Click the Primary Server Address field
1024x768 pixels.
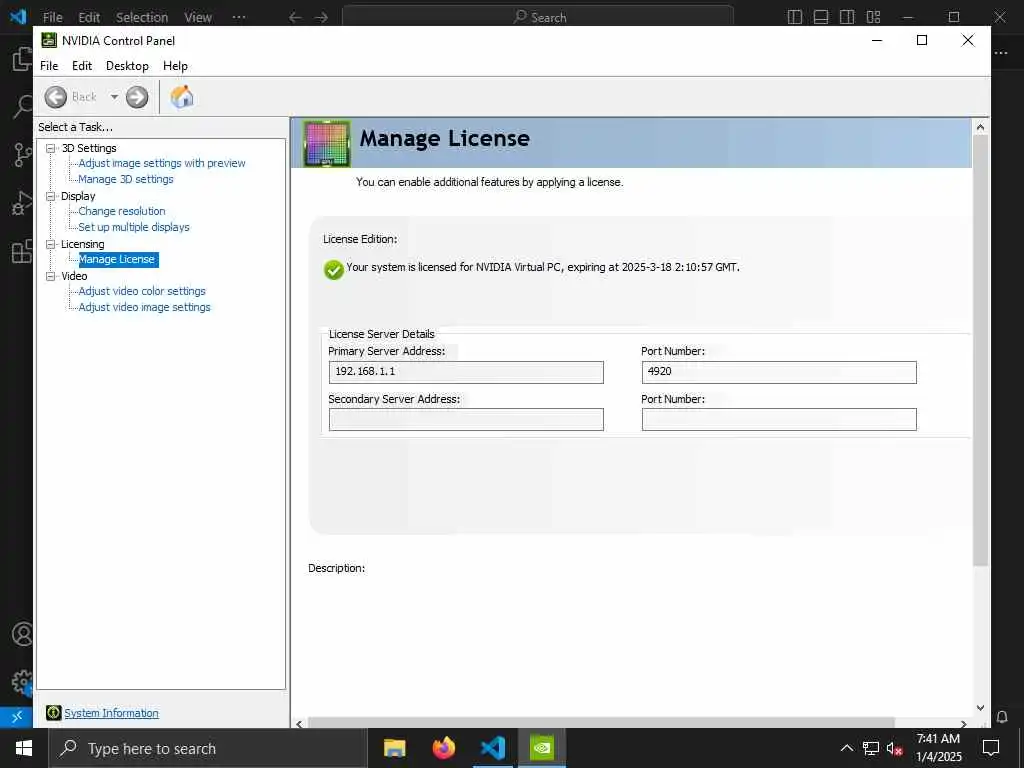coord(466,372)
